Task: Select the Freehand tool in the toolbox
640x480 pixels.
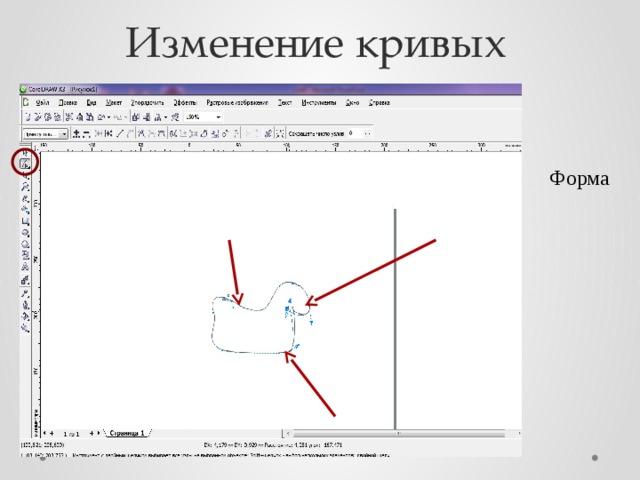Action: [x=25, y=199]
